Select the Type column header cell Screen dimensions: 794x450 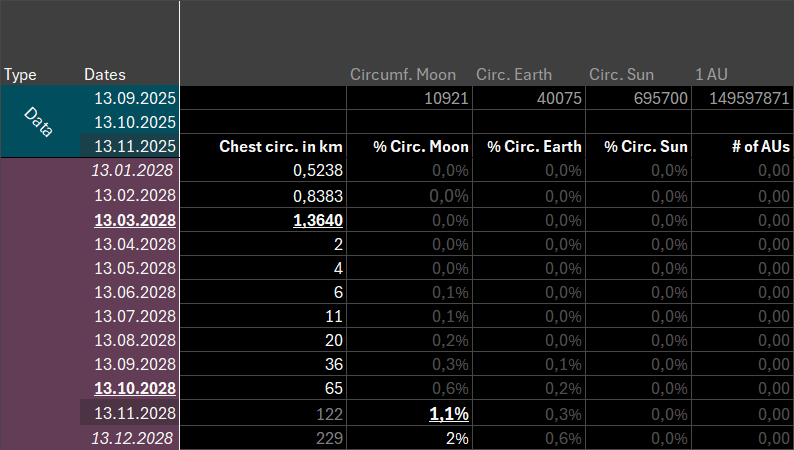20,75
